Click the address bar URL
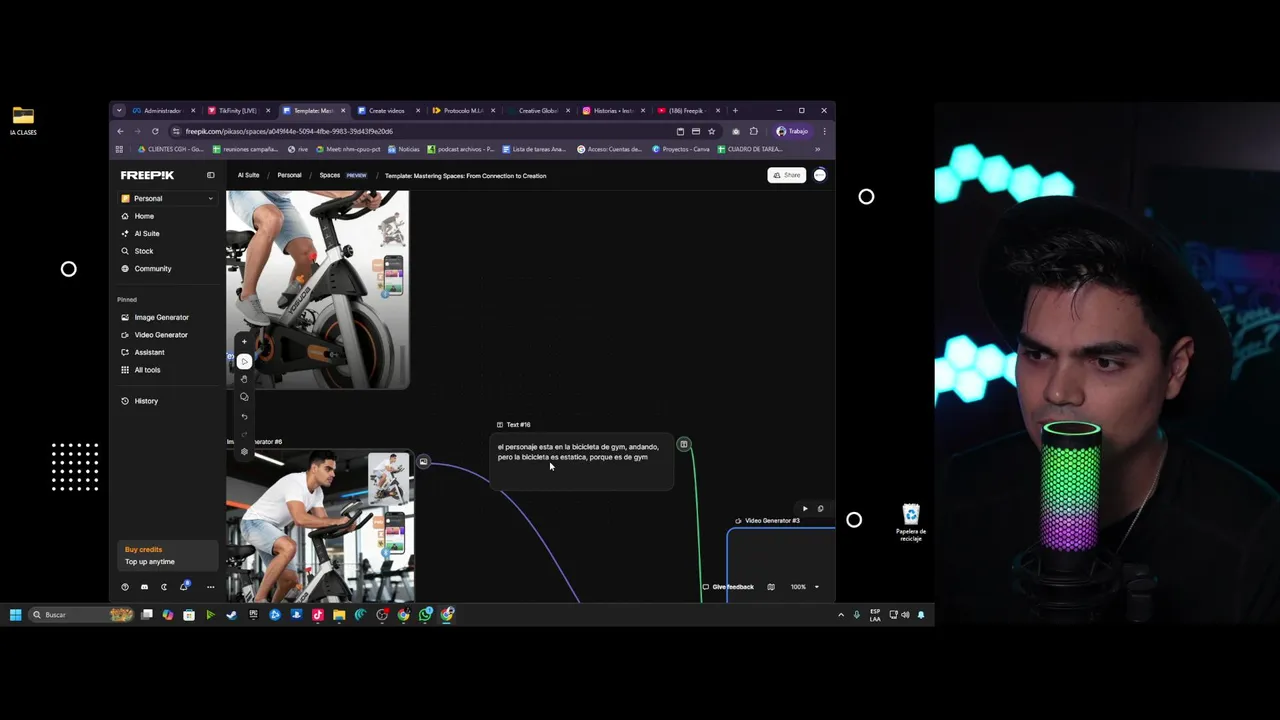This screenshot has width=1280, height=720. pos(289,131)
